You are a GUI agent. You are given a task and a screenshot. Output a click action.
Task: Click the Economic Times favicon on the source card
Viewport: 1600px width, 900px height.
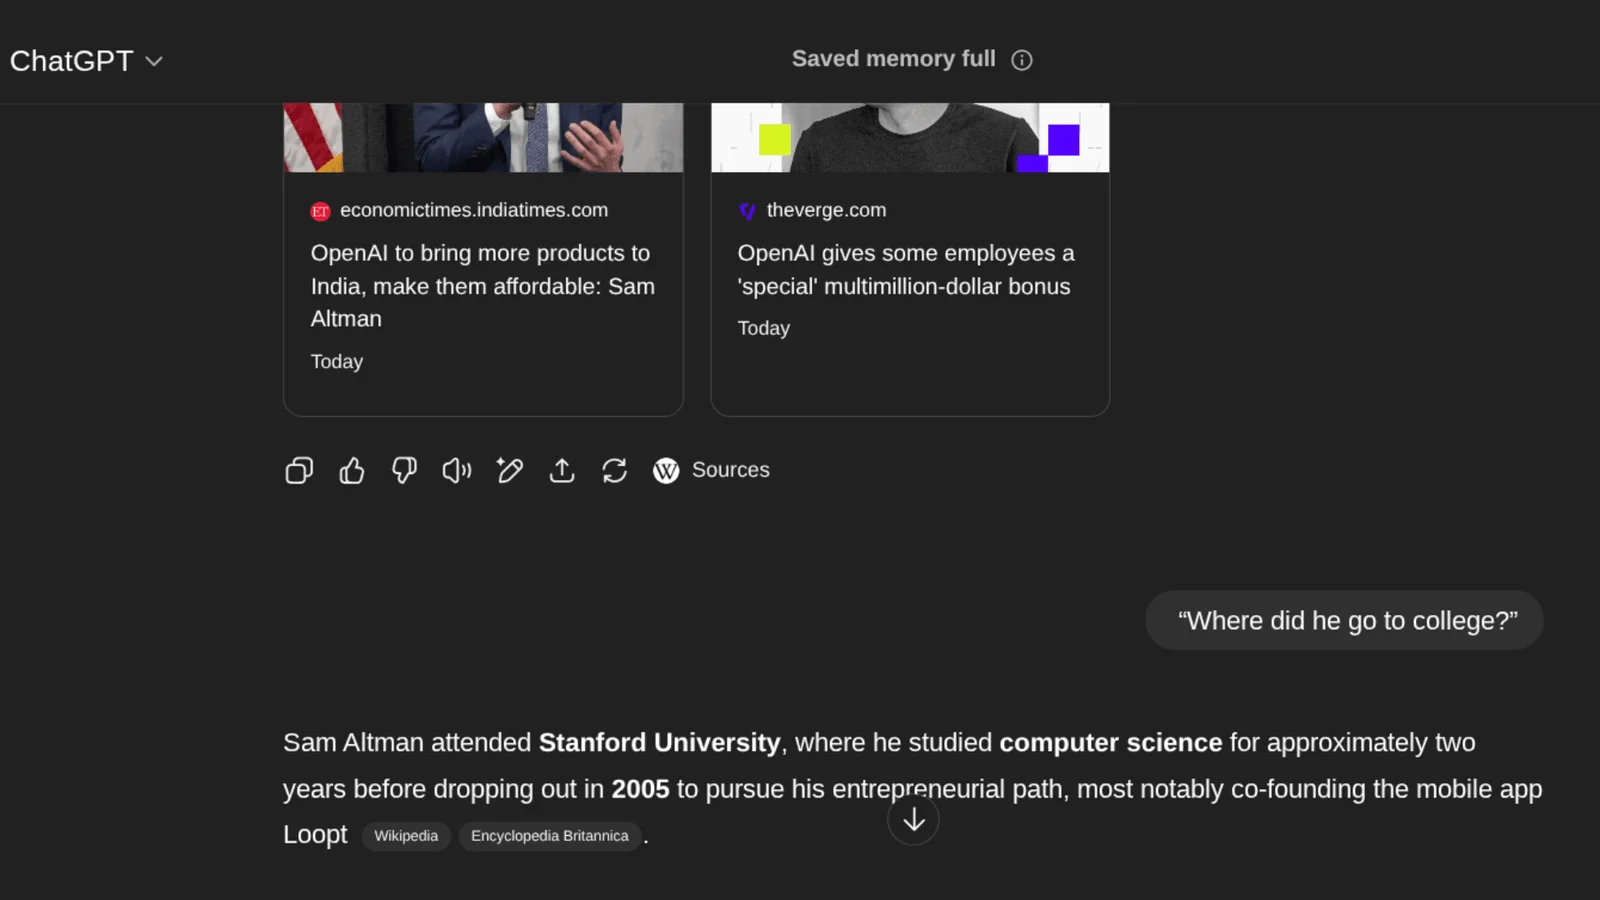pos(319,210)
